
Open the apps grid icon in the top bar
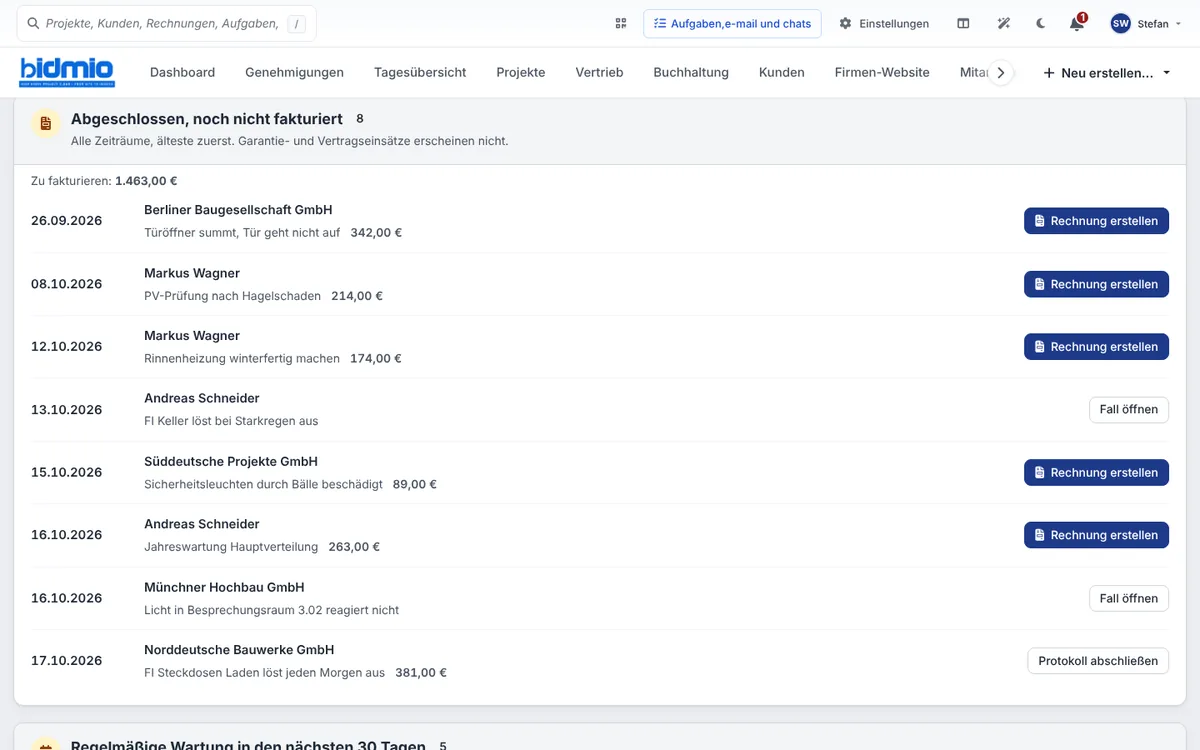point(621,23)
